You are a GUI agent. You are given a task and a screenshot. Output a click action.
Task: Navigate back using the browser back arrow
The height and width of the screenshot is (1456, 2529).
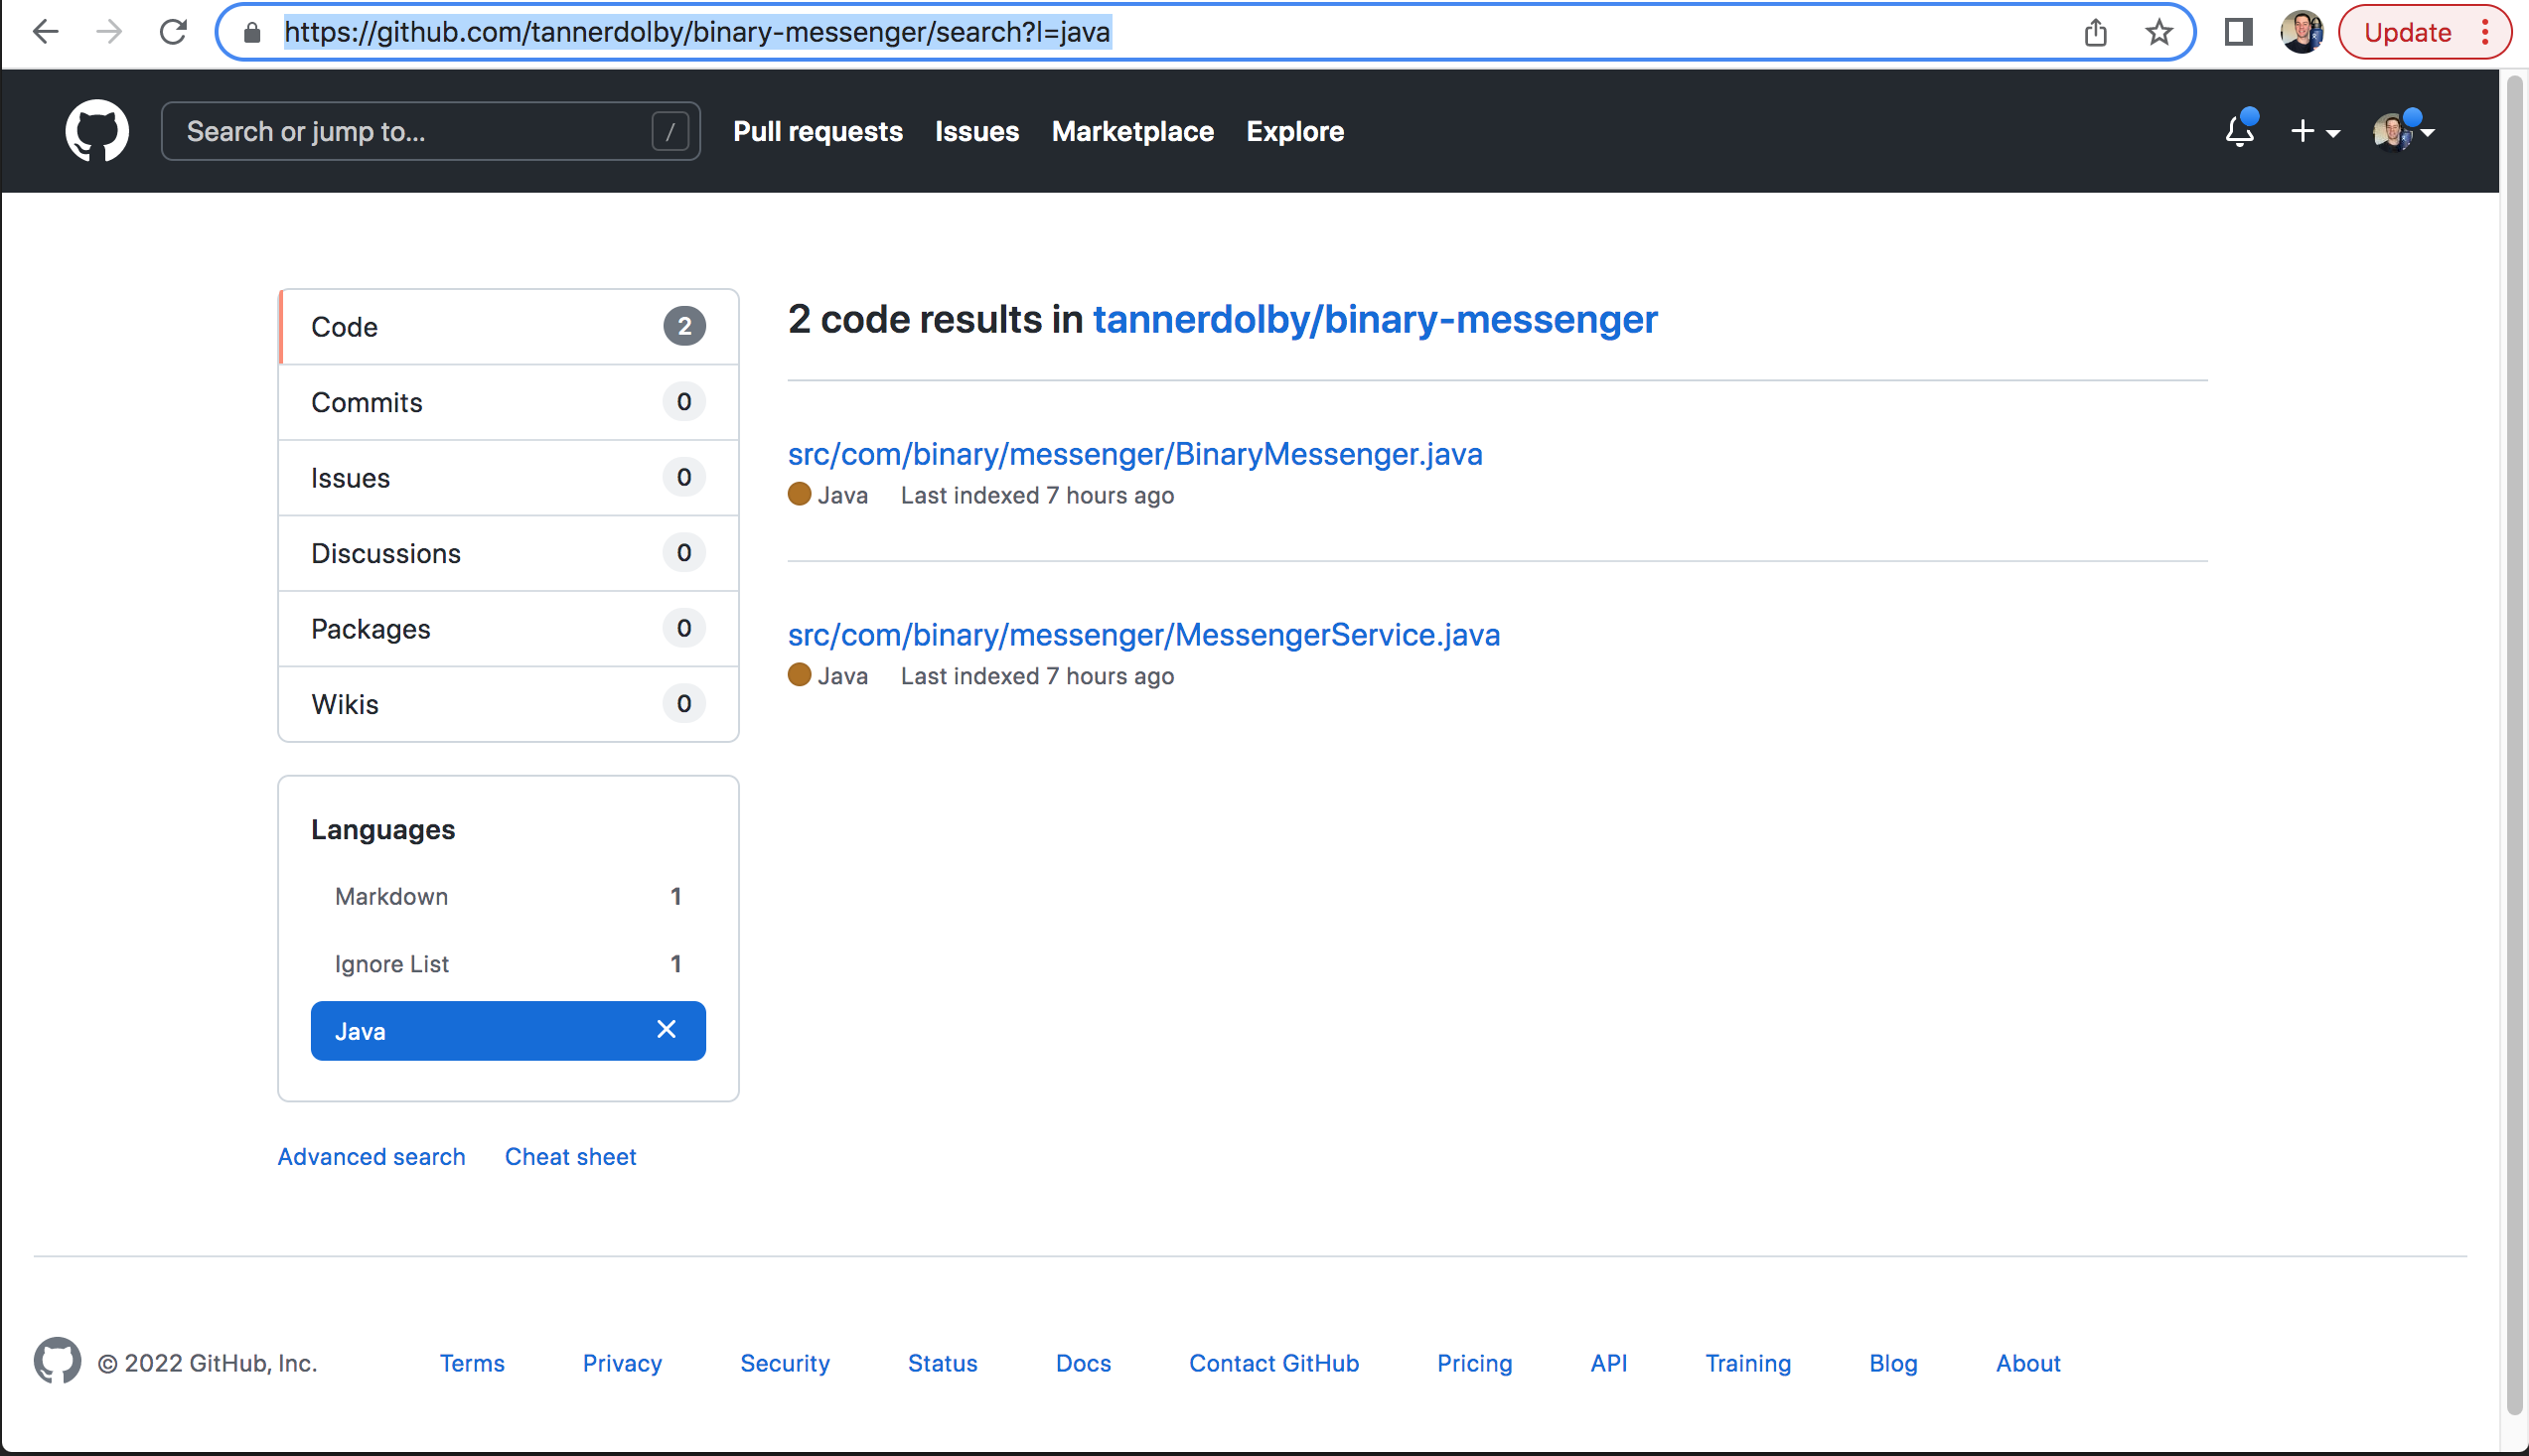(x=46, y=32)
